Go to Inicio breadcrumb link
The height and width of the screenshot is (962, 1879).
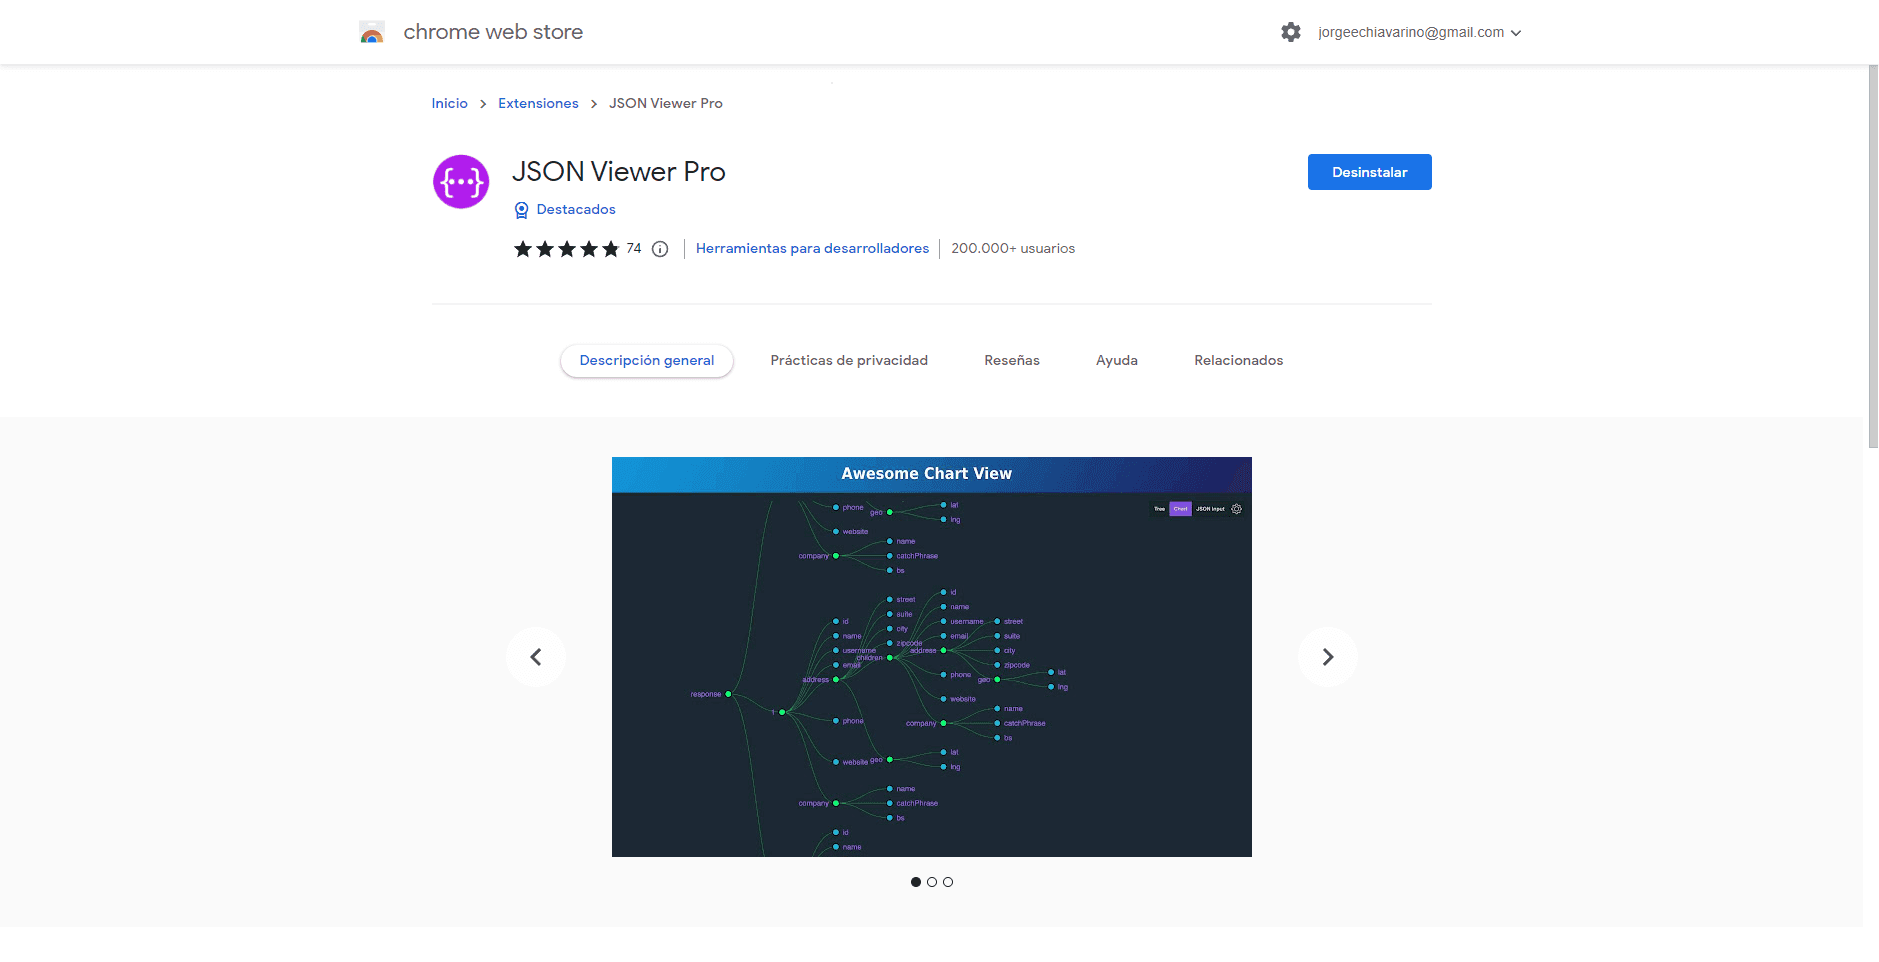(450, 104)
